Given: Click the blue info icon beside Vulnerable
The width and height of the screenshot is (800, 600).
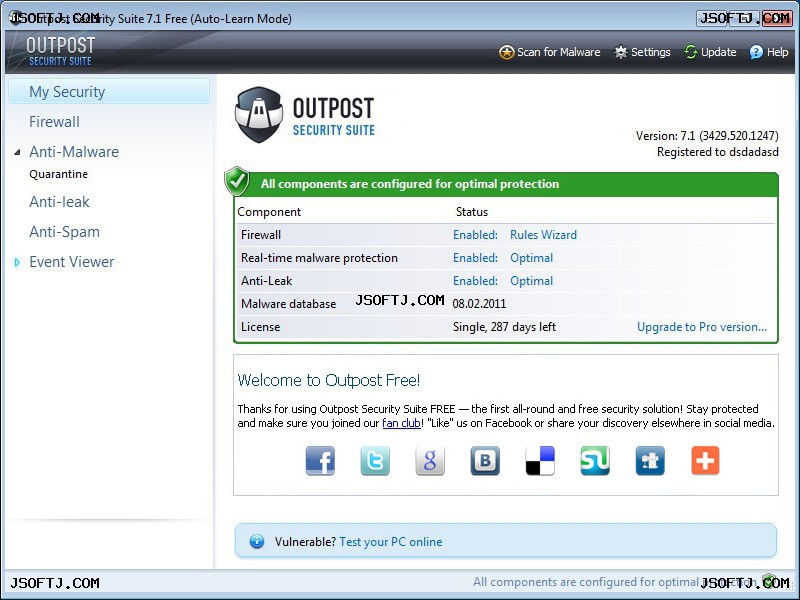Looking at the screenshot, I should click(x=257, y=541).
